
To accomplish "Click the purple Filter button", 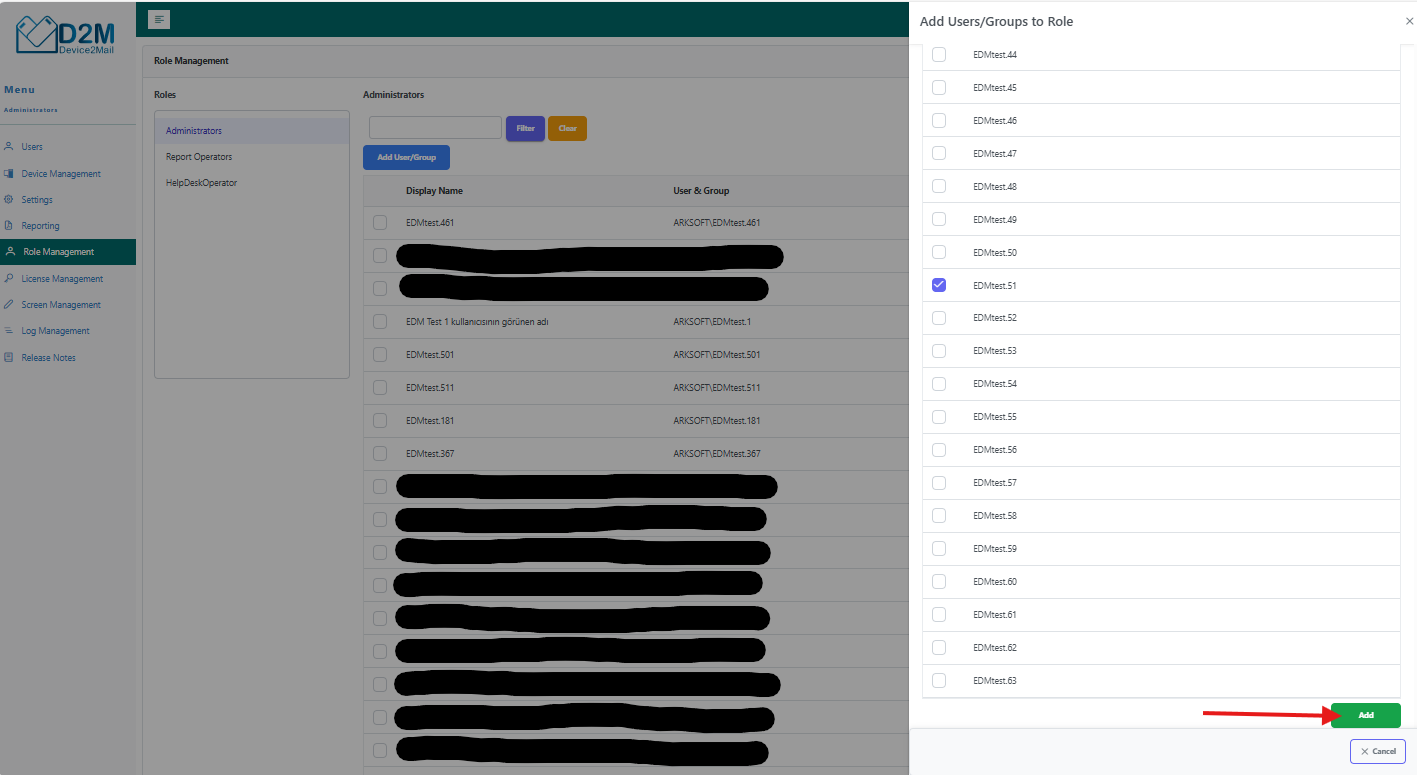I will point(525,129).
